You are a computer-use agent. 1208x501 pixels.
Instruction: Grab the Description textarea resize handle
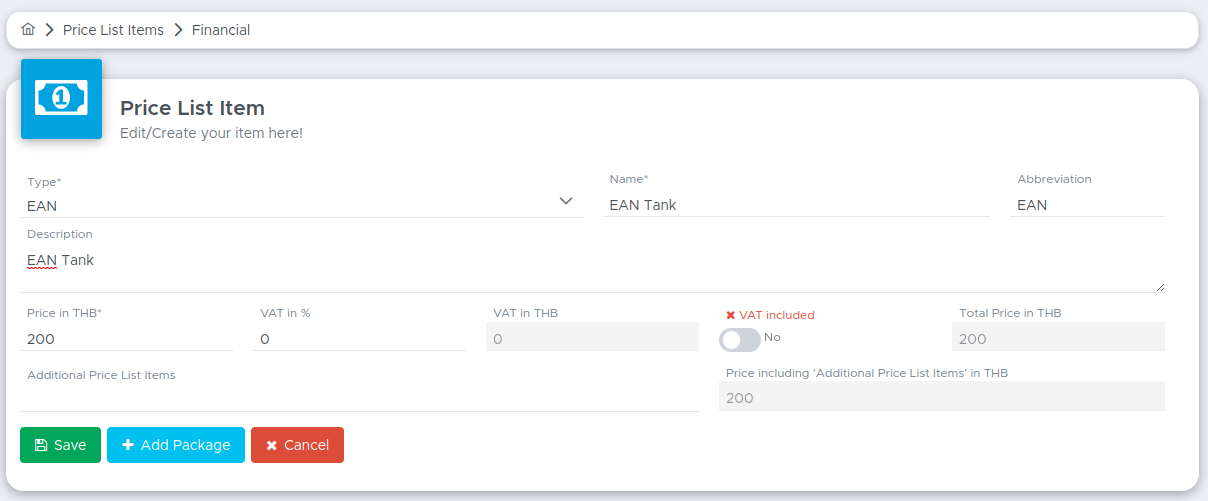[x=1160, y=287]
